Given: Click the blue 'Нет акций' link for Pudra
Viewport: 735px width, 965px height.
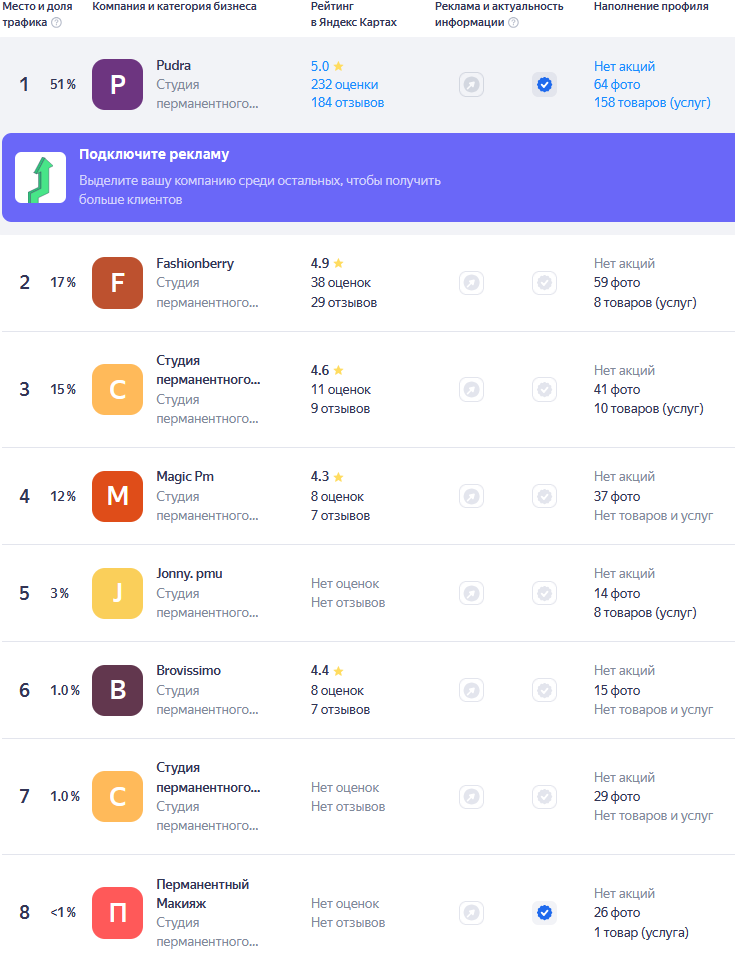Looking at the screenshot, I should click(x=624, y=66).
